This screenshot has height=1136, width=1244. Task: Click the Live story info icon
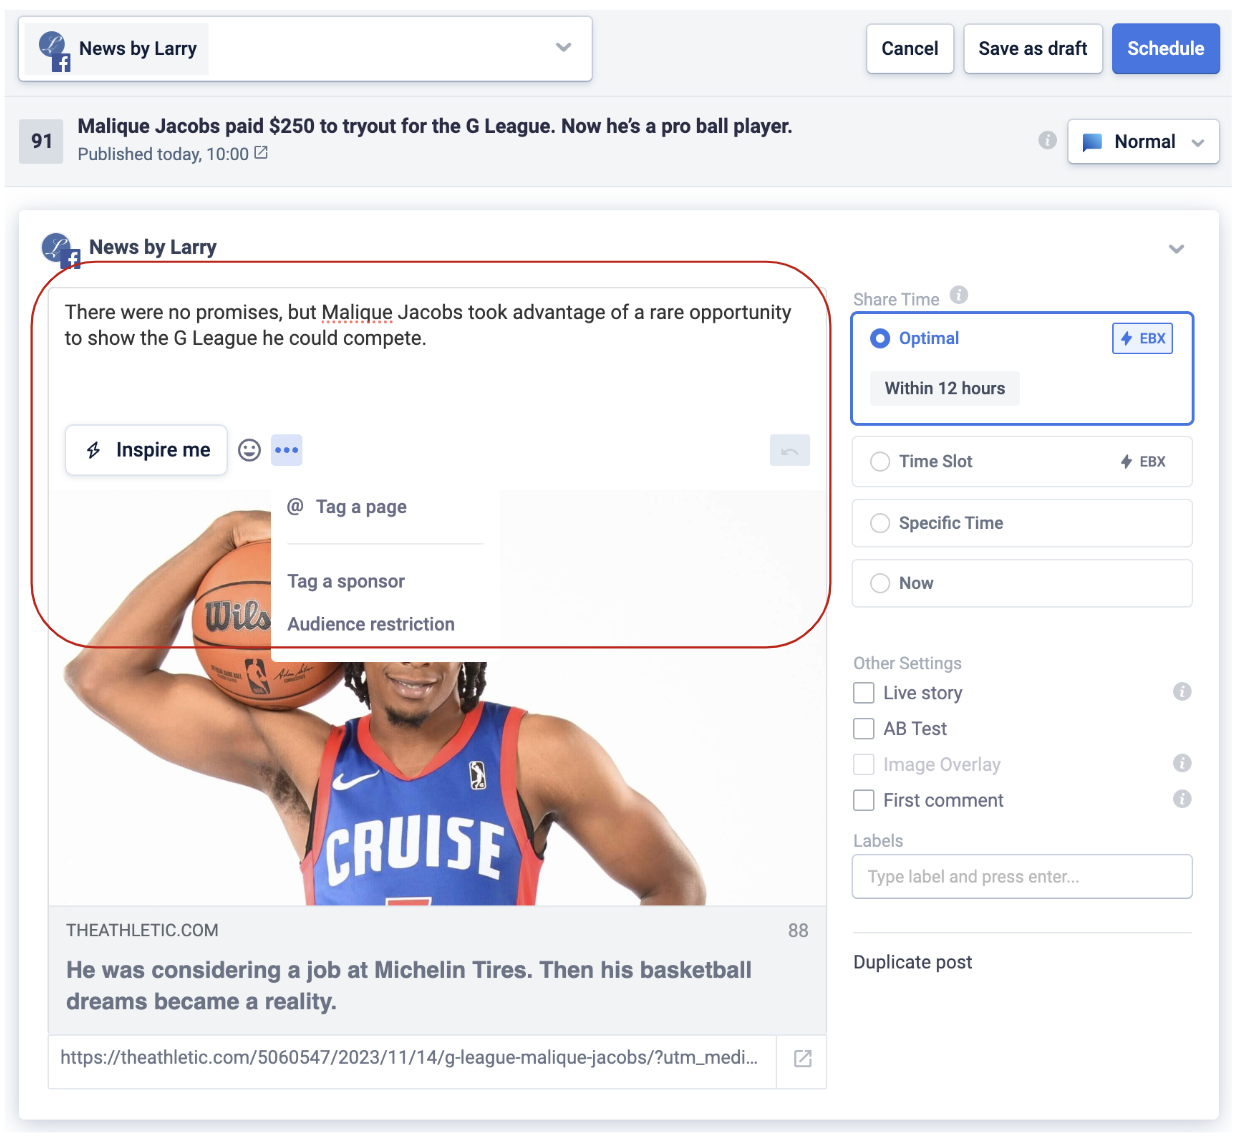point(1182,691)
